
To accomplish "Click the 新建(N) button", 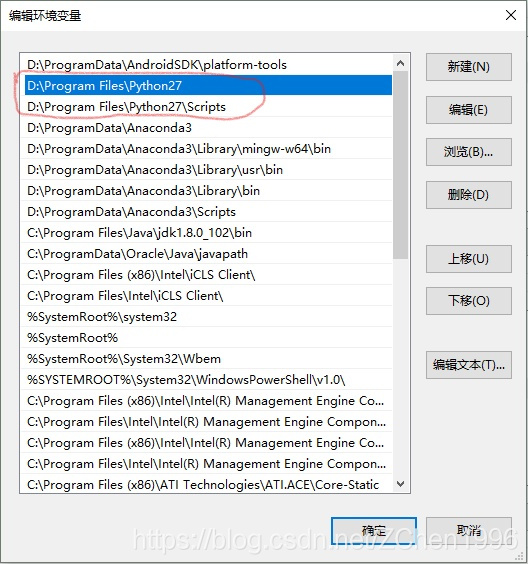I will point(469,67).
